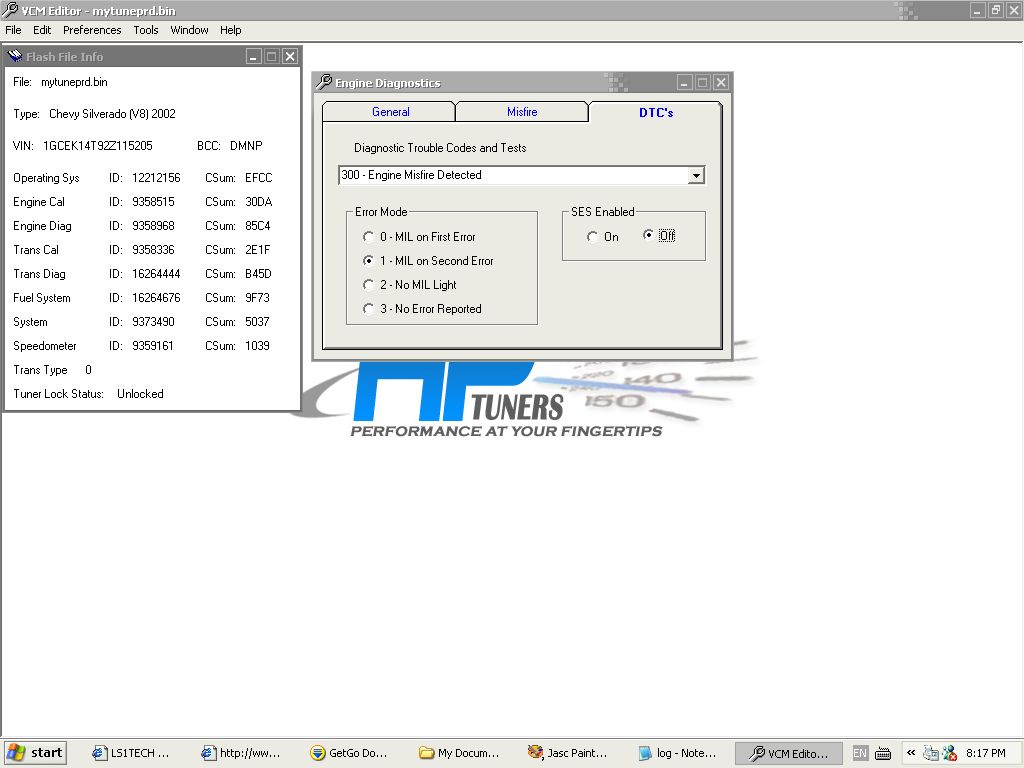Switch to the General tab
Screen dimensions: 1024x768
[x=390, y=112]
